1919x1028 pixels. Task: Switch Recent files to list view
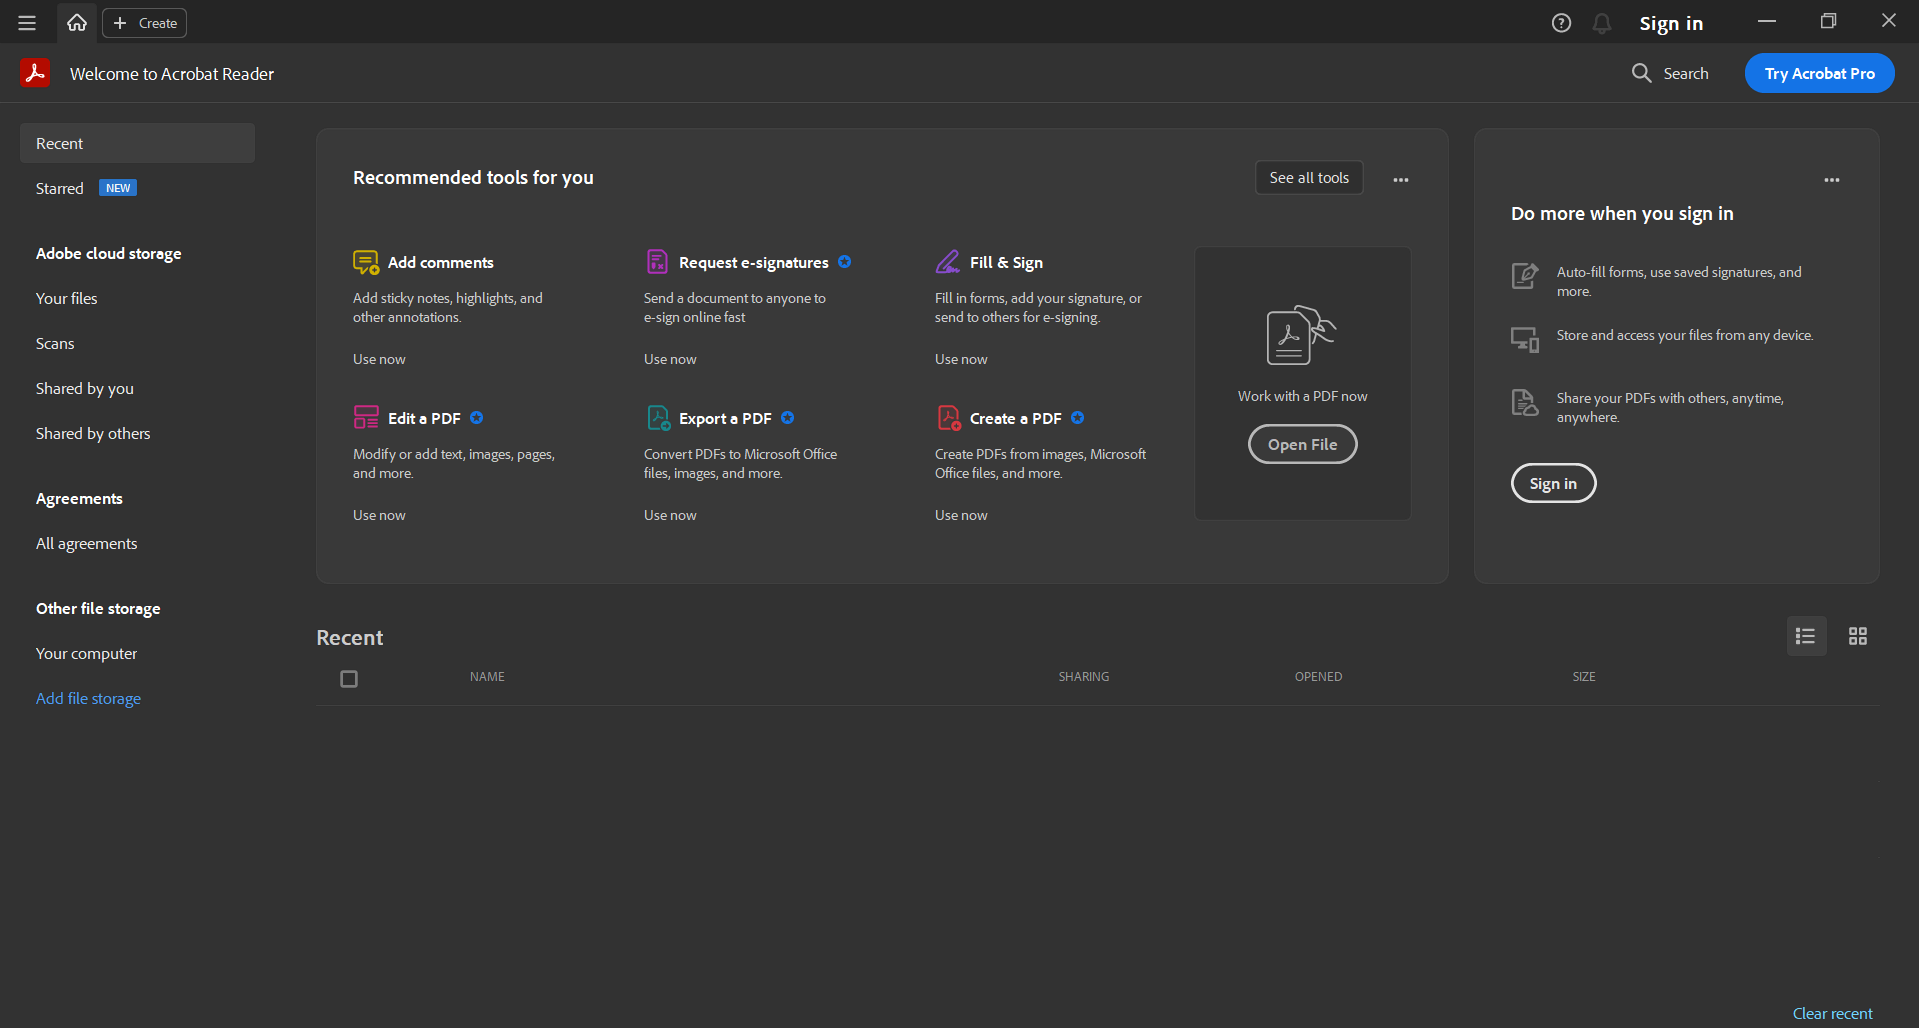[1805, 635]
